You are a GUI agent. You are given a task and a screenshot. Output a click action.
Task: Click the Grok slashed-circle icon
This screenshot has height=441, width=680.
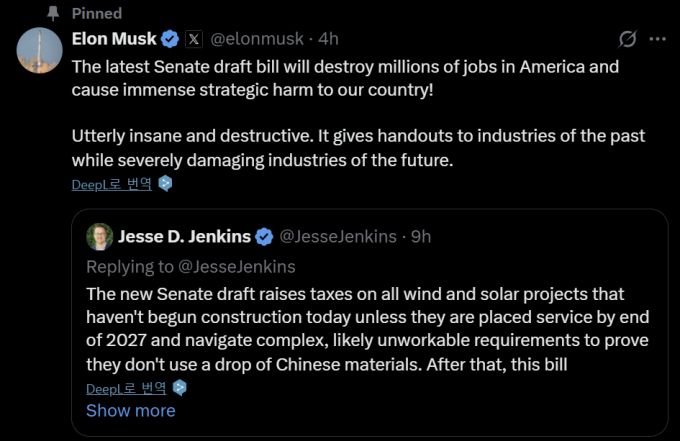[628, 39]
